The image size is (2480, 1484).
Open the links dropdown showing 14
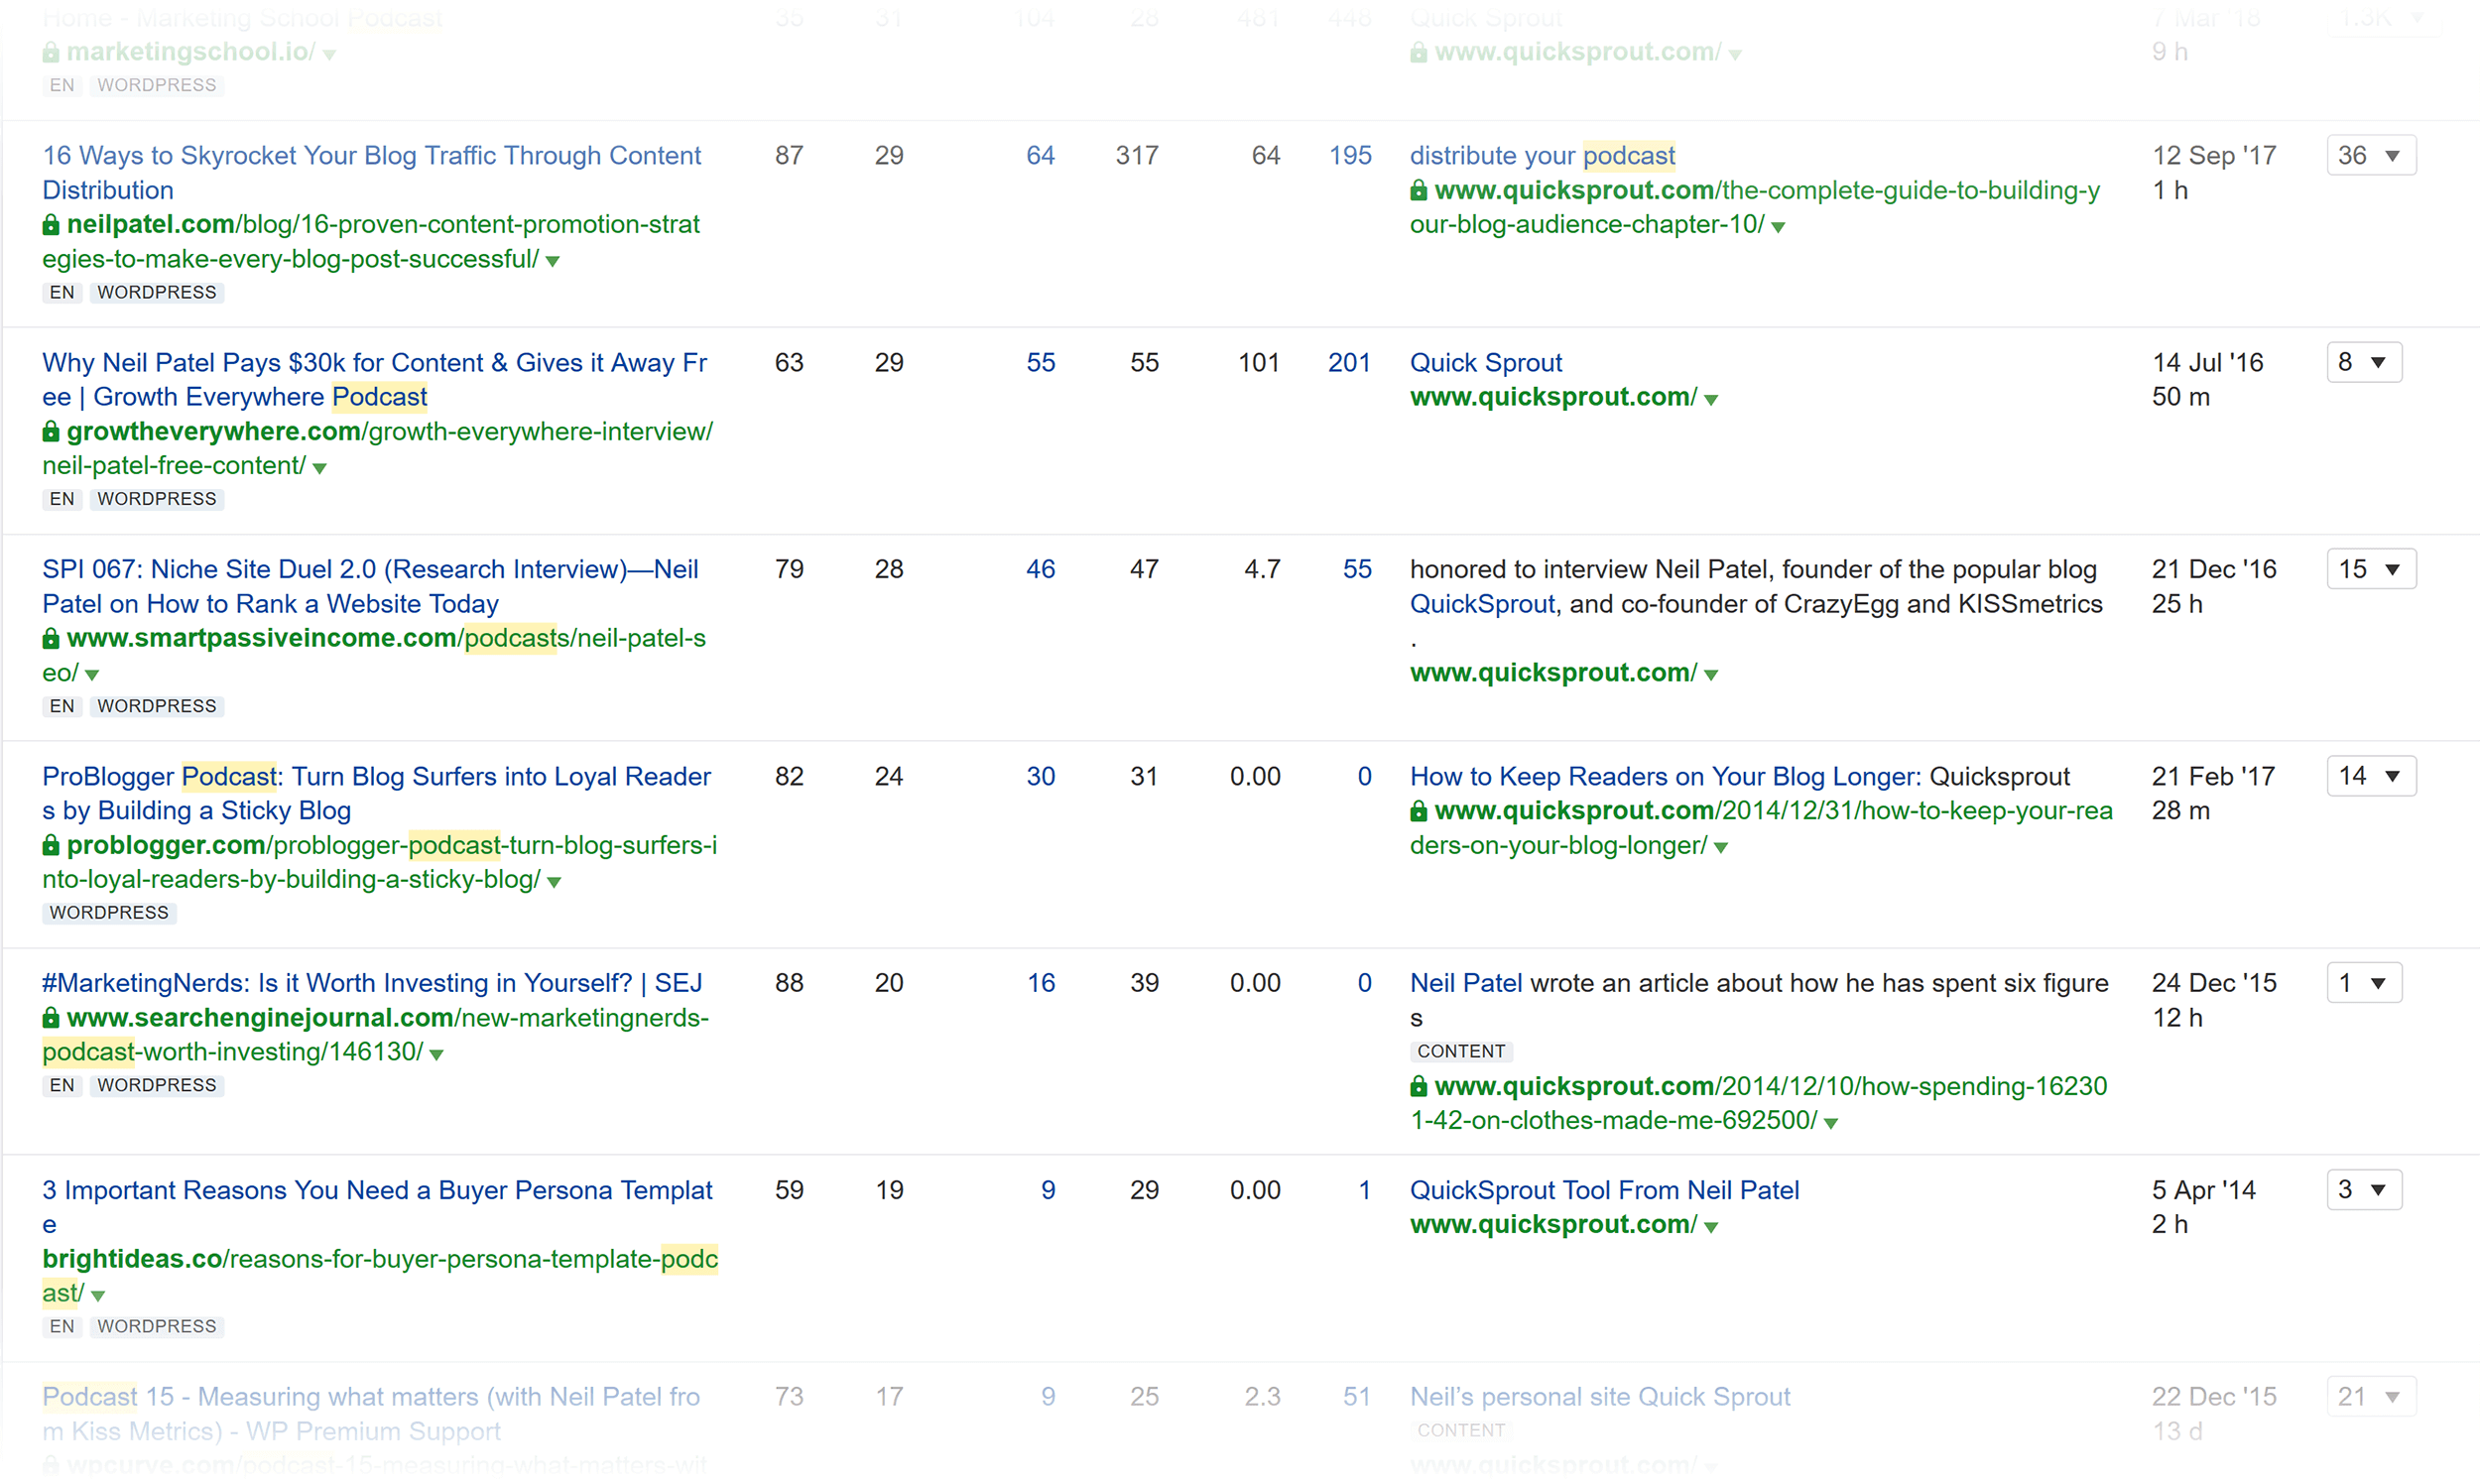(x=2371, y=776)
